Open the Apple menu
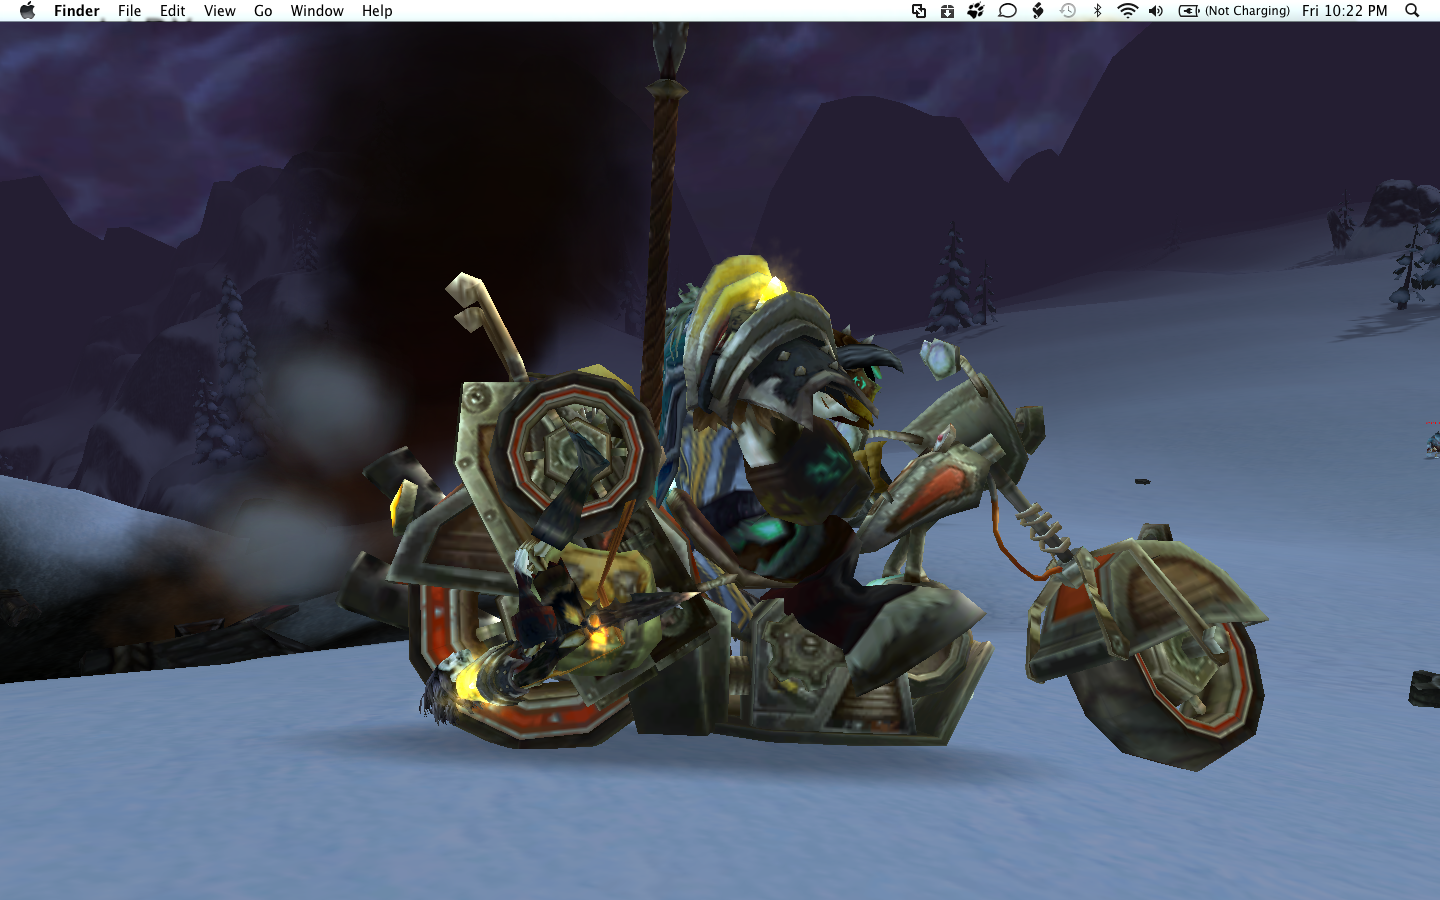This screenshot has width=1440, height=900. [27, 11]
